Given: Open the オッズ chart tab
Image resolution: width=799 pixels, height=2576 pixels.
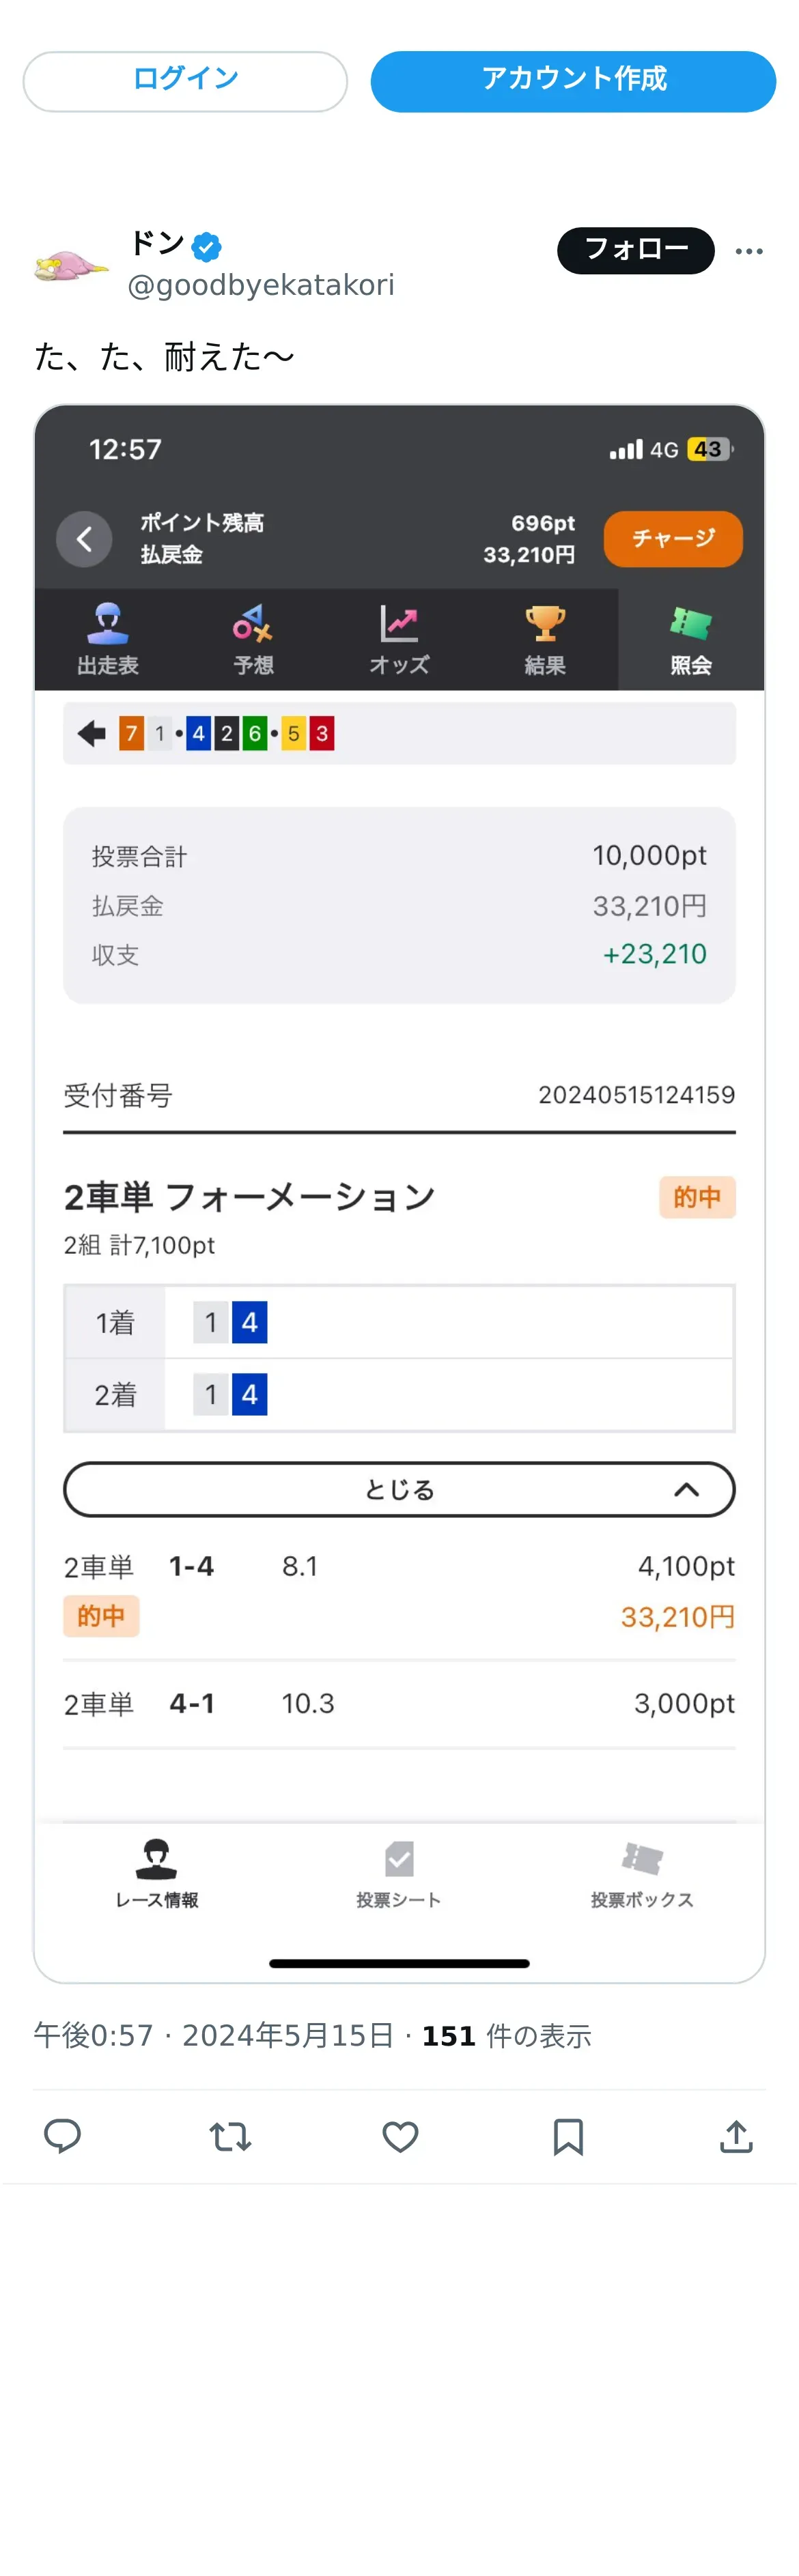Looking at the screenshot, I should [399, 639].
